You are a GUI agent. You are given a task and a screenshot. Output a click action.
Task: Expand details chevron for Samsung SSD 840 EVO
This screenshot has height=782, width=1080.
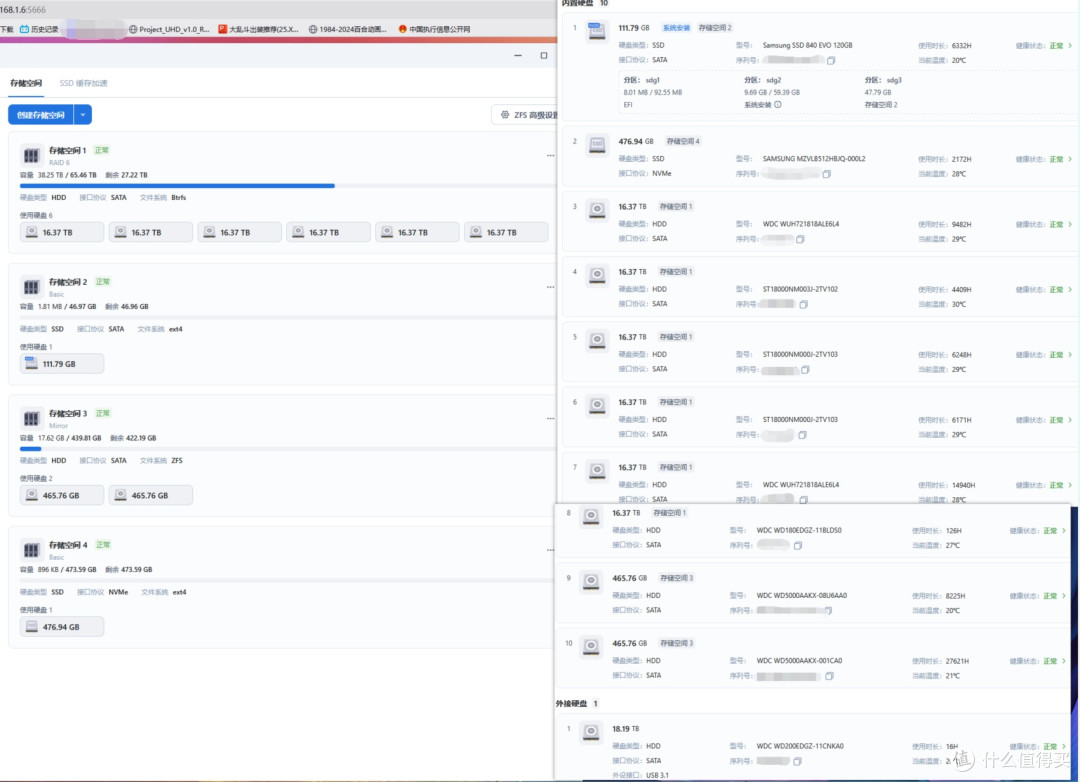click(1070, 45)
